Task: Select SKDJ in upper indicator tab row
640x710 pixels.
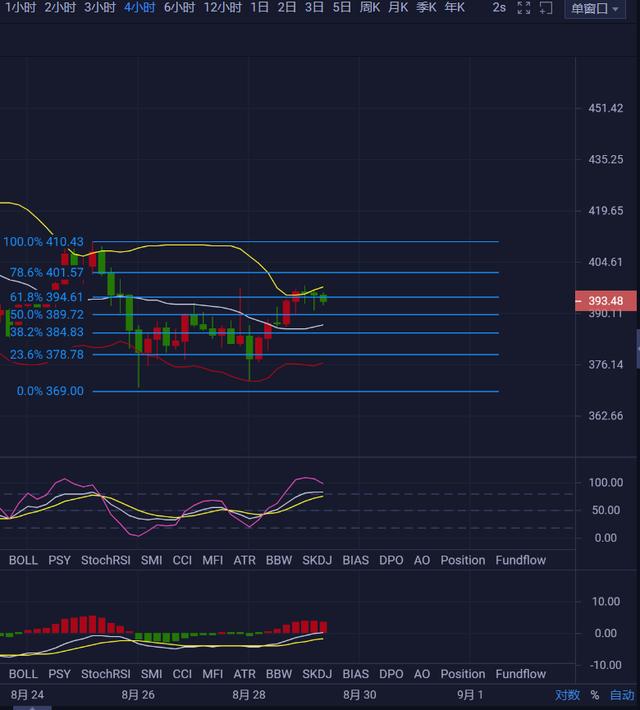Action: tap(317, 560)
